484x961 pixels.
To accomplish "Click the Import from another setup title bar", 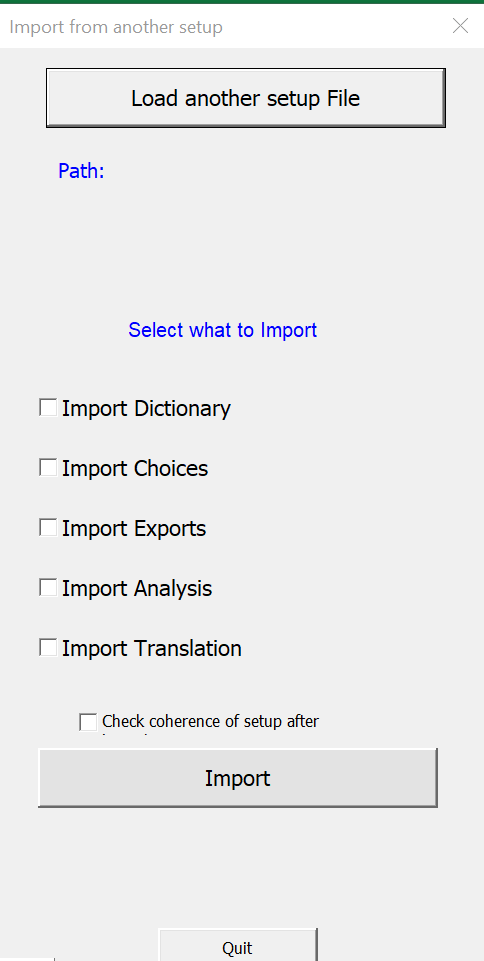I will click(x=242, y=27).
